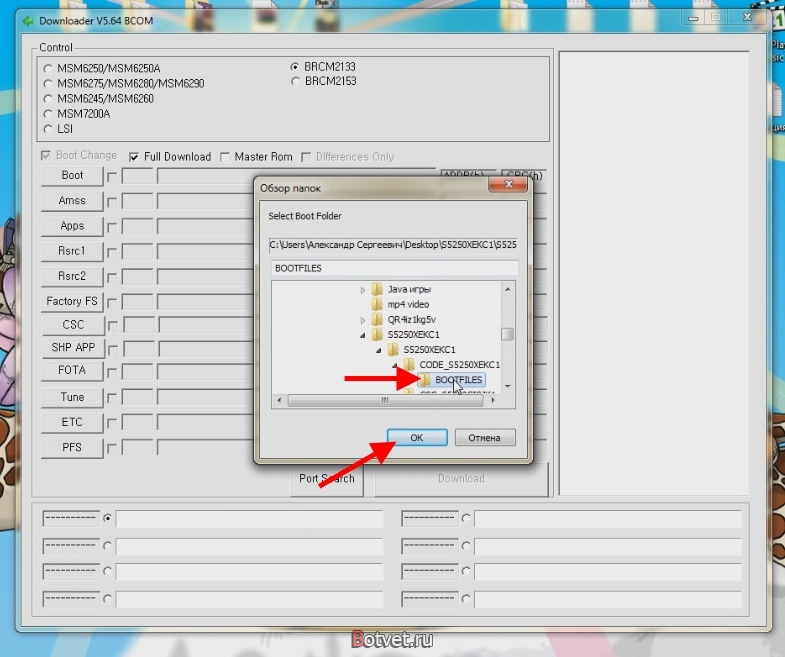This screenshot has height=657, width=785.
Task: Collapse the top S5250XEKC1 folder node
Action: pyautogui.click(x=363, y=335)
